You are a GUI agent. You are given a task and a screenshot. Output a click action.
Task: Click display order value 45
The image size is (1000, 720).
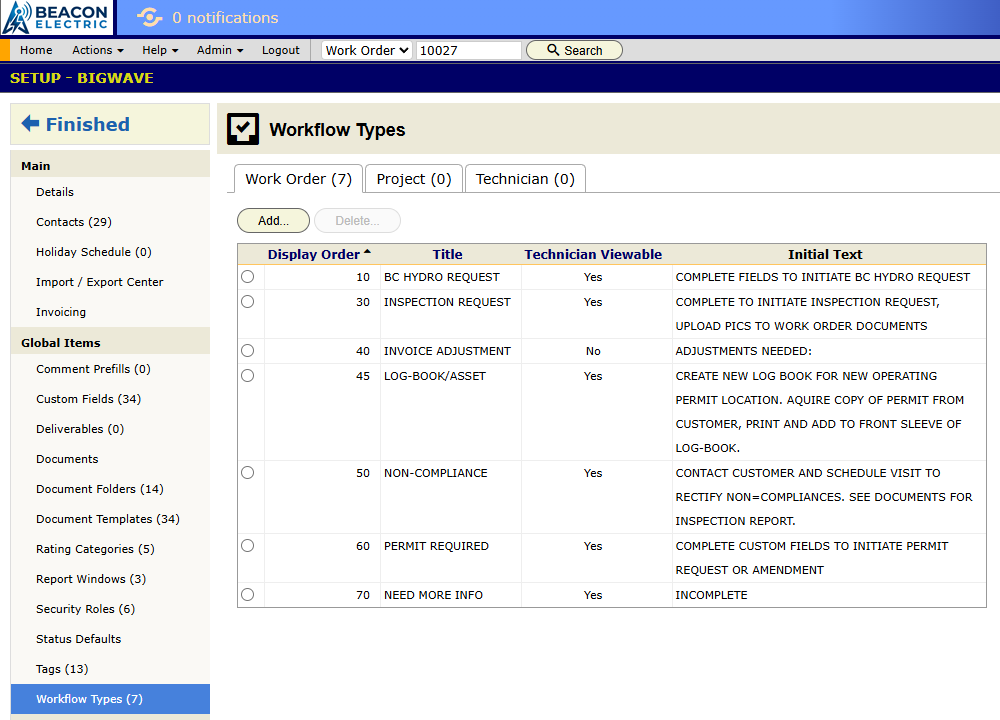[x=363, y=376]
